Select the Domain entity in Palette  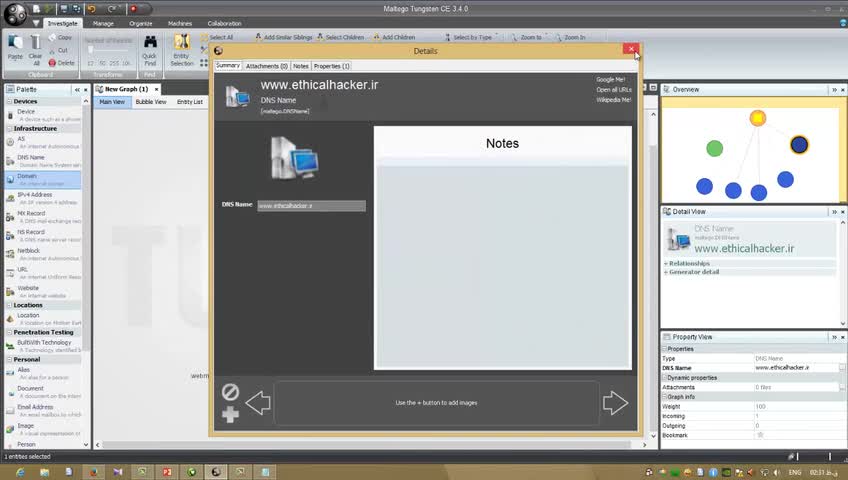pos(43,179)
